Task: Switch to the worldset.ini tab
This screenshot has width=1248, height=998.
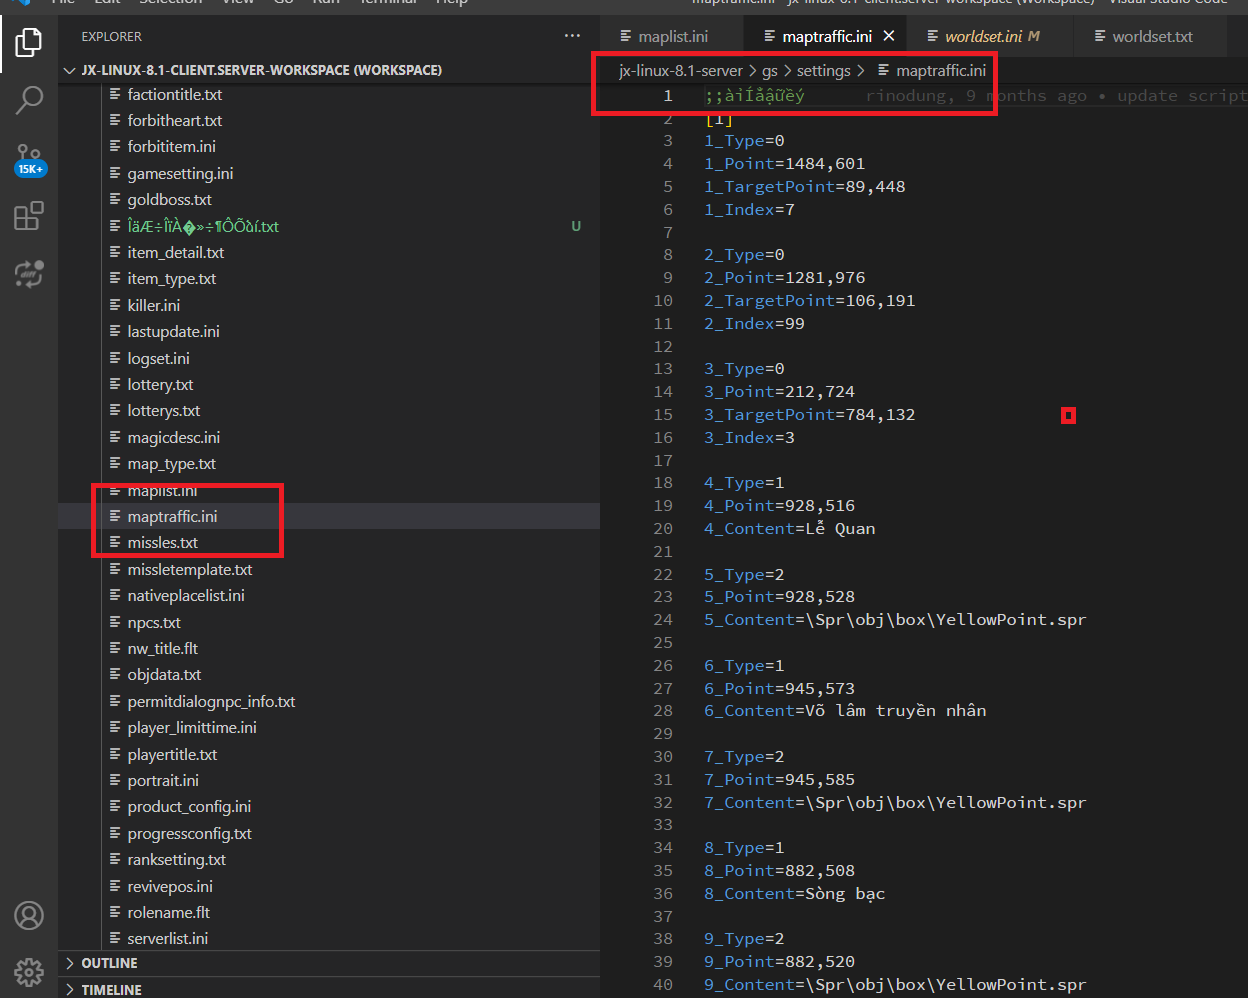Action: [x=983, y=34]
